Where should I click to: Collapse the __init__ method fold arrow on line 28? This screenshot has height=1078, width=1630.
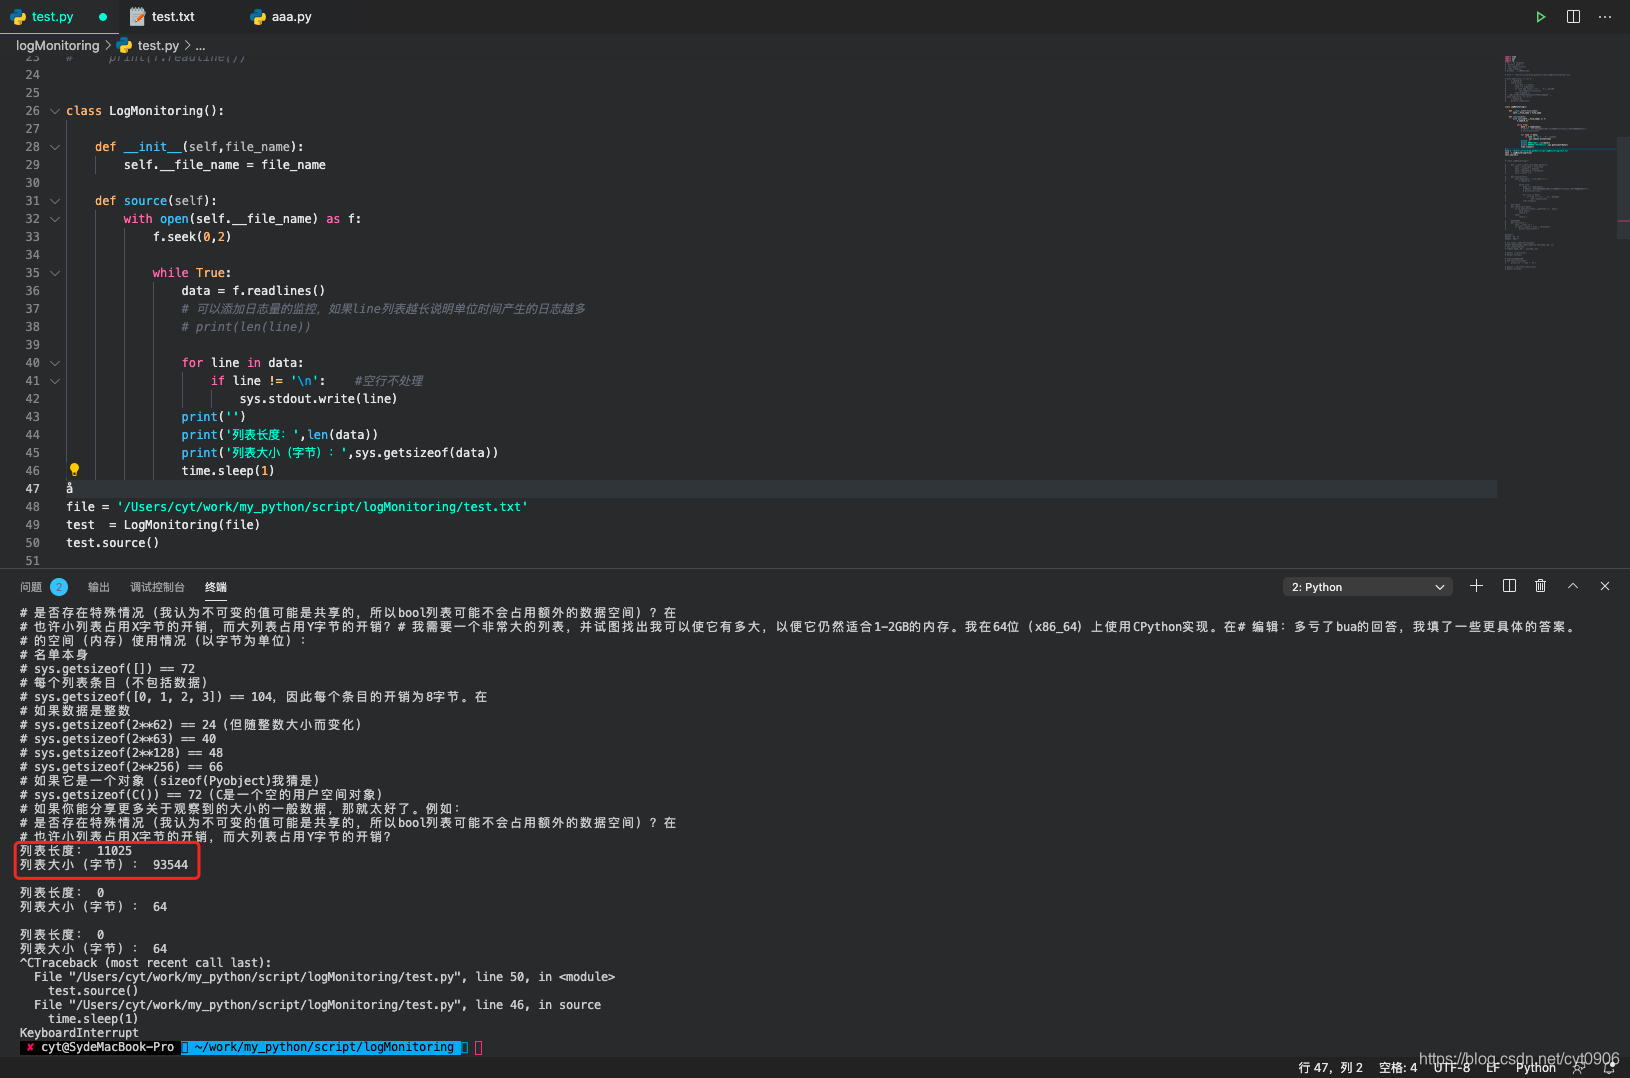click(55, 147)
